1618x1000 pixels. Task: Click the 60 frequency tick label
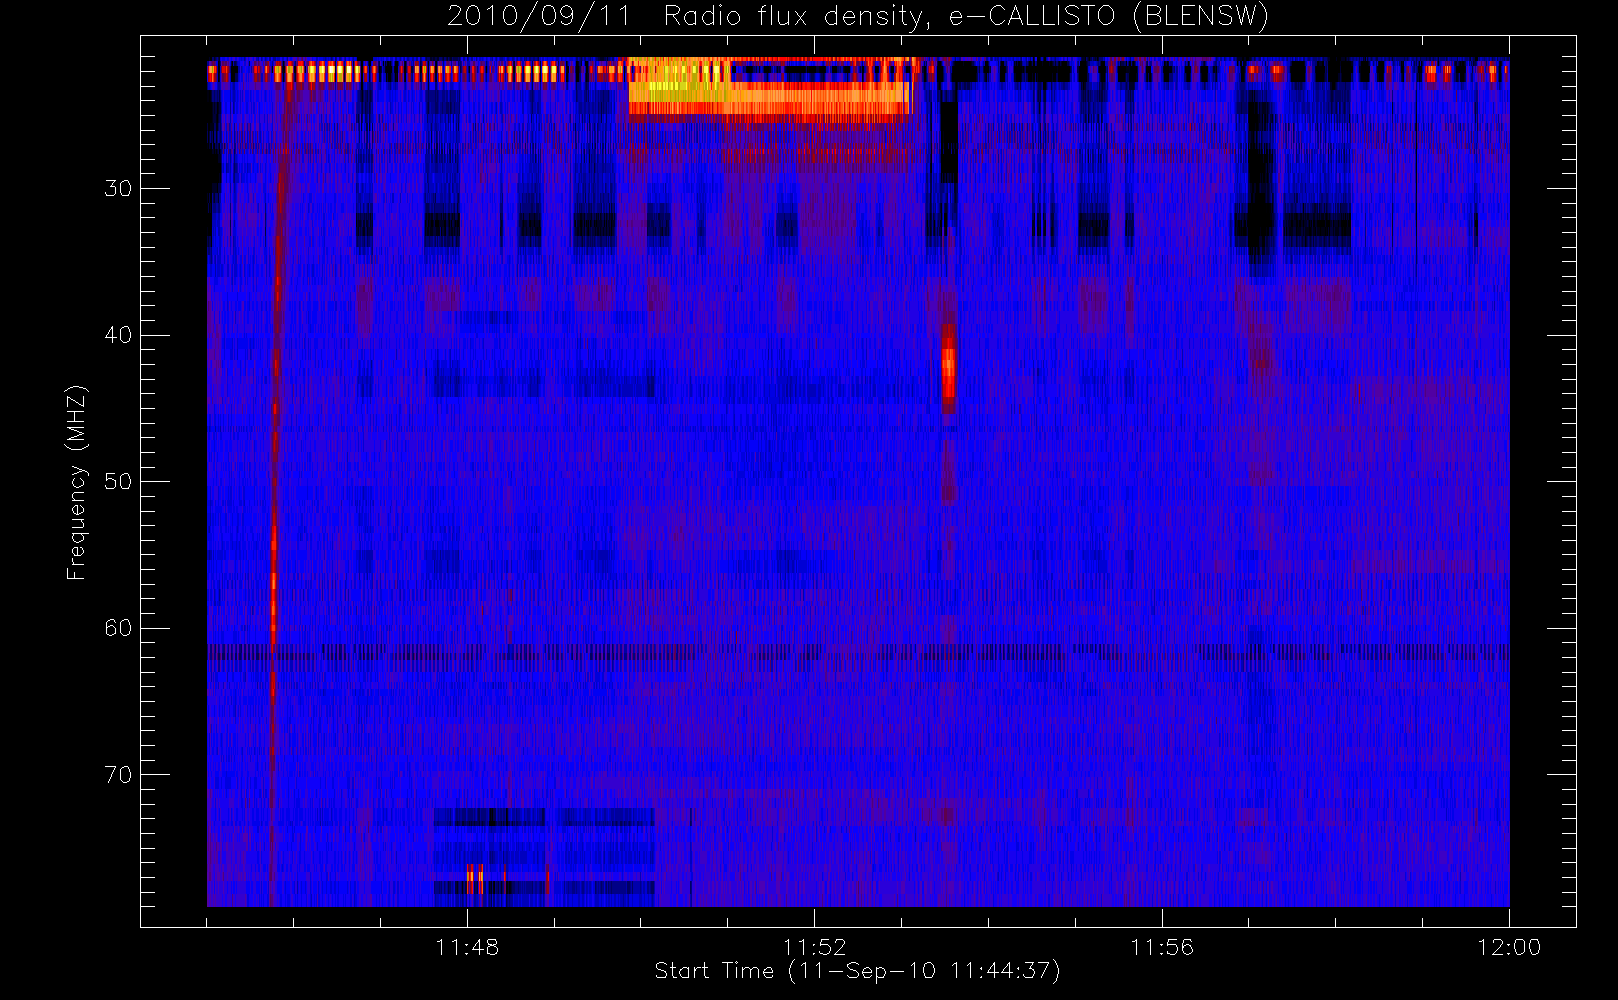click(x=118, y=627)
